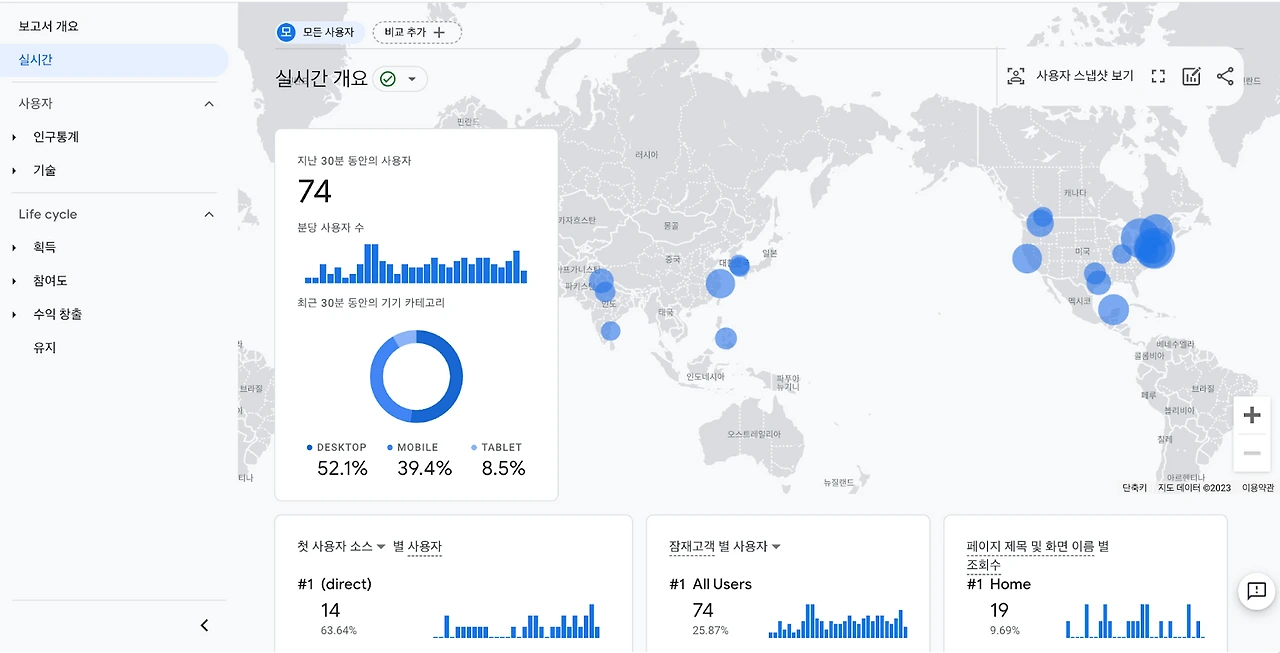Click the share icon

pos(1225,76)
